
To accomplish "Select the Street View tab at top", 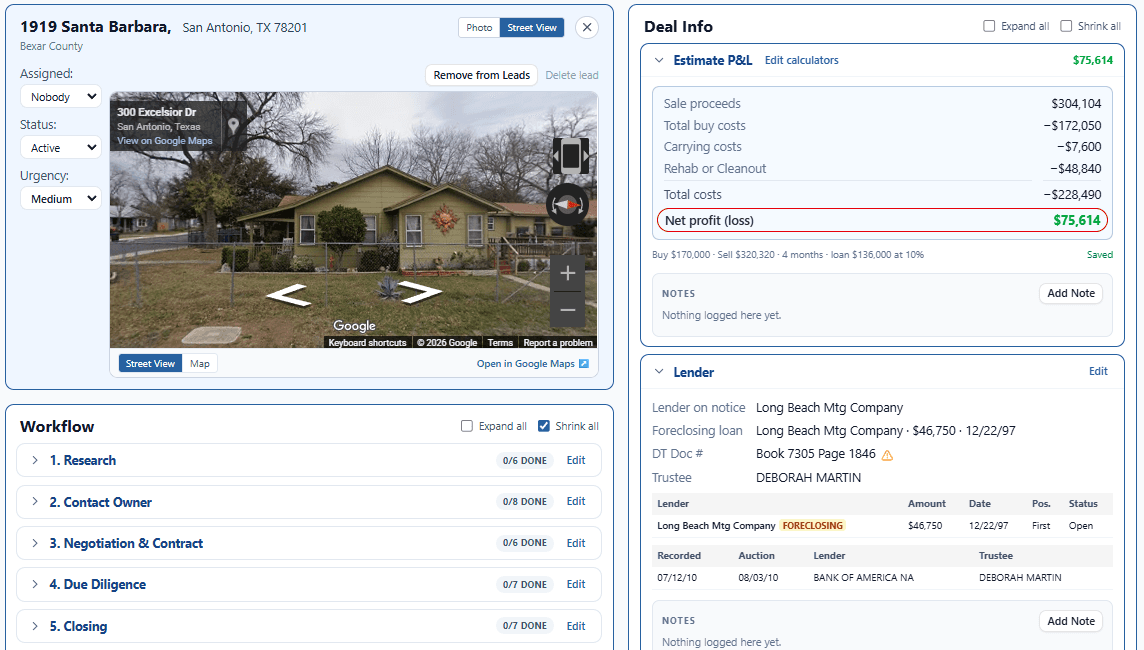I will click(532, 28).
